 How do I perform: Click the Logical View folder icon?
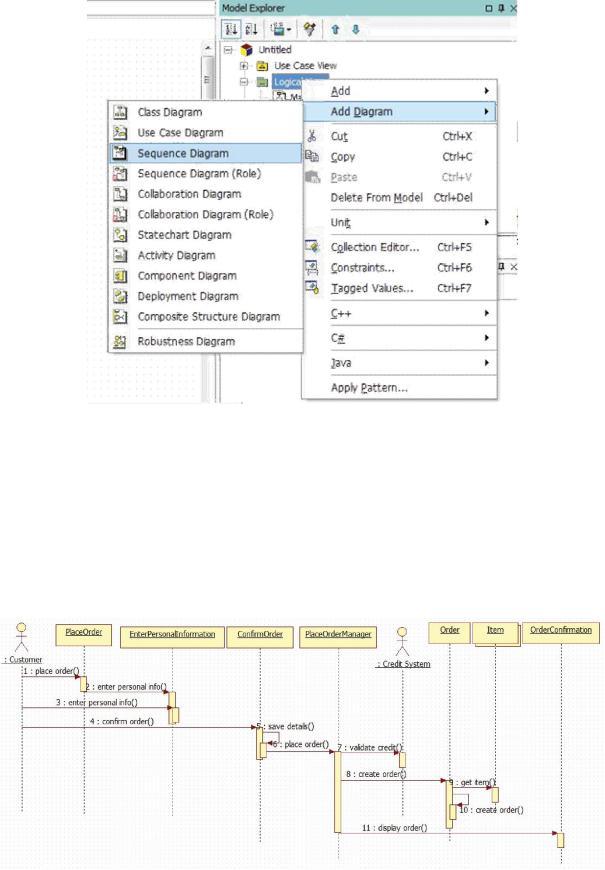tap(262, 82)
